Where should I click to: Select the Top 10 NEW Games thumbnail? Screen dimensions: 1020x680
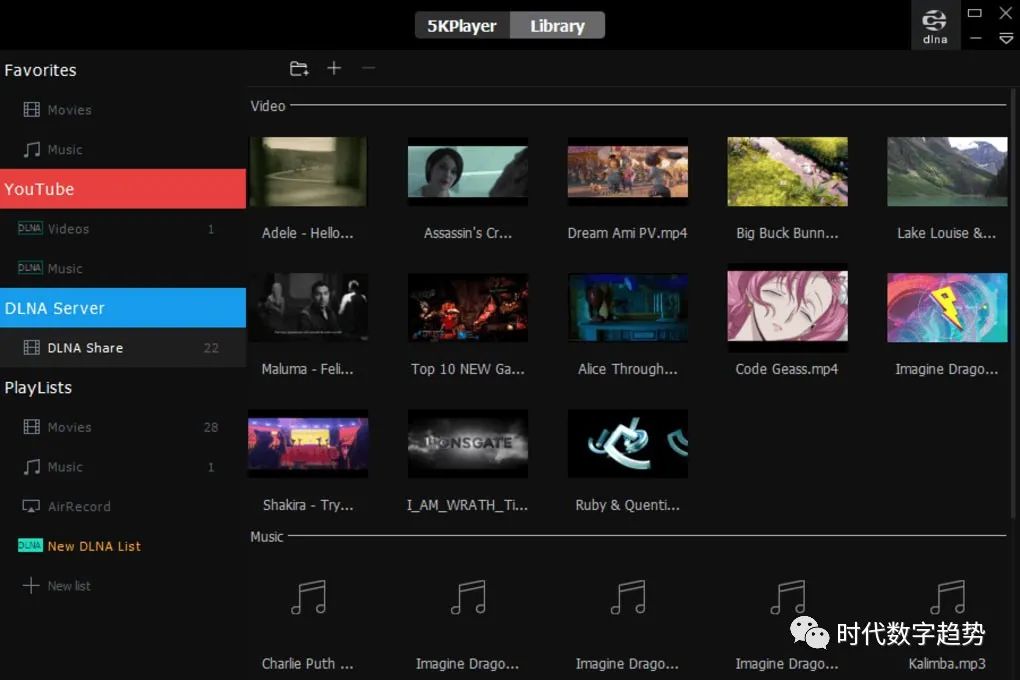click(468, 307)
